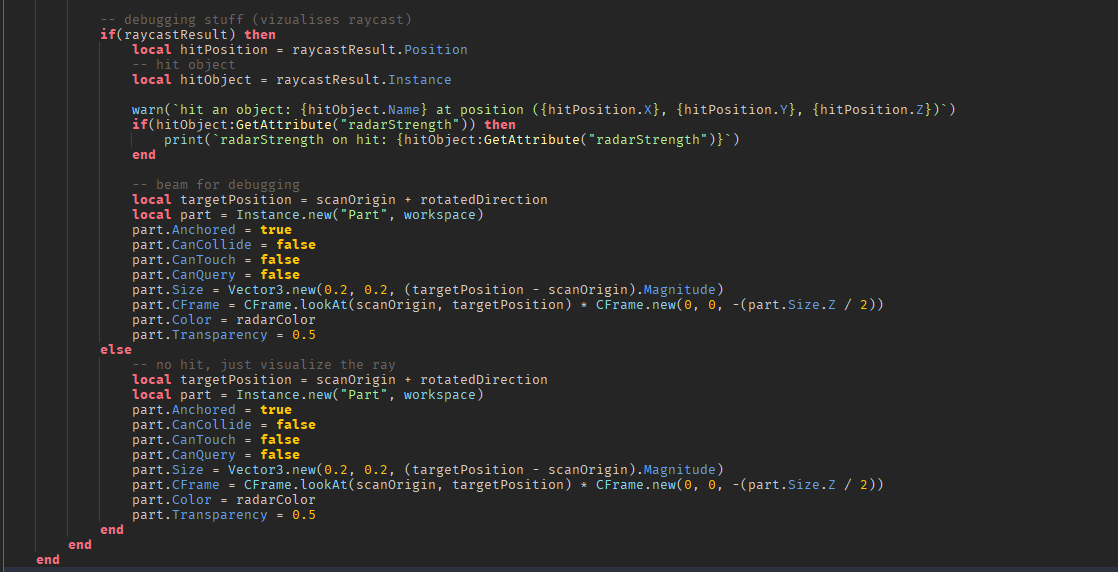The width and height of the screenshot is (1118, 572).
Task: Click the 'else' keyword
Action: 116,349
